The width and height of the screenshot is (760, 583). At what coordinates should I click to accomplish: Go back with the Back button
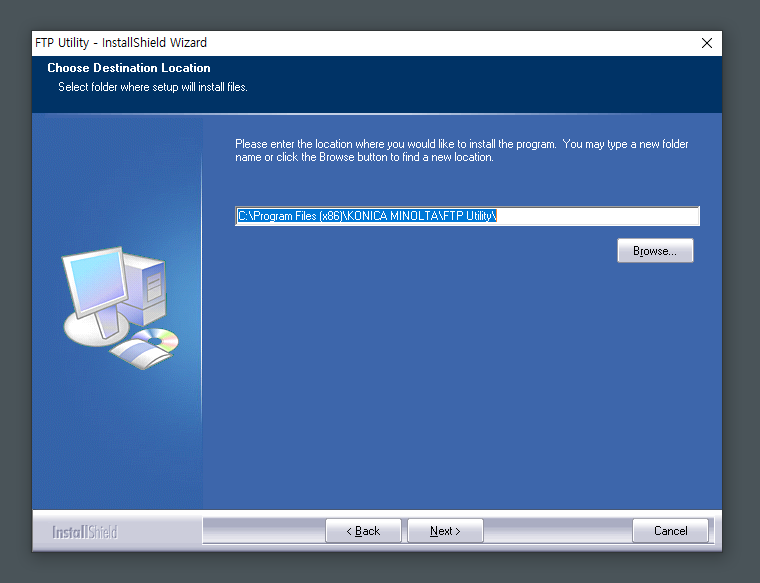363,531
